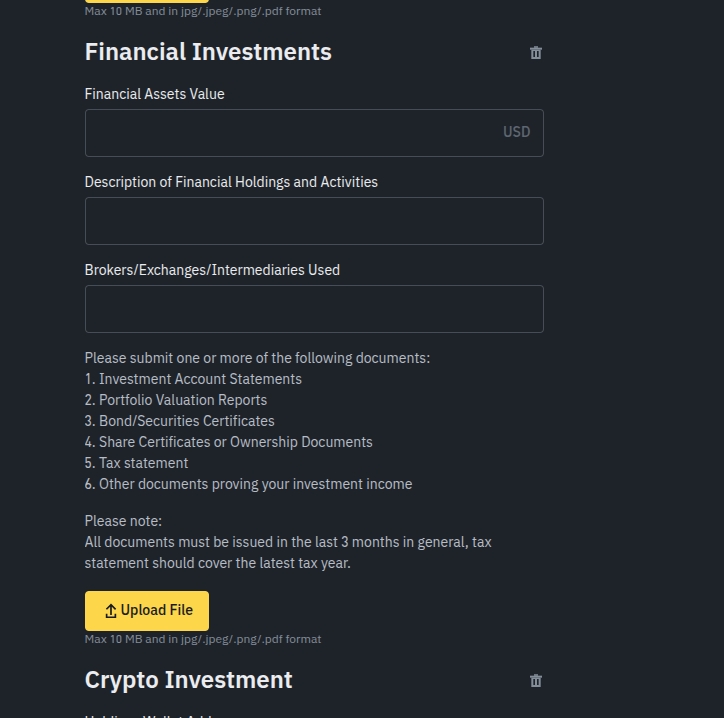This screenshot has width=724, height=718.
Task: Click the USD currency suffix
Action: tap(516, 132)
